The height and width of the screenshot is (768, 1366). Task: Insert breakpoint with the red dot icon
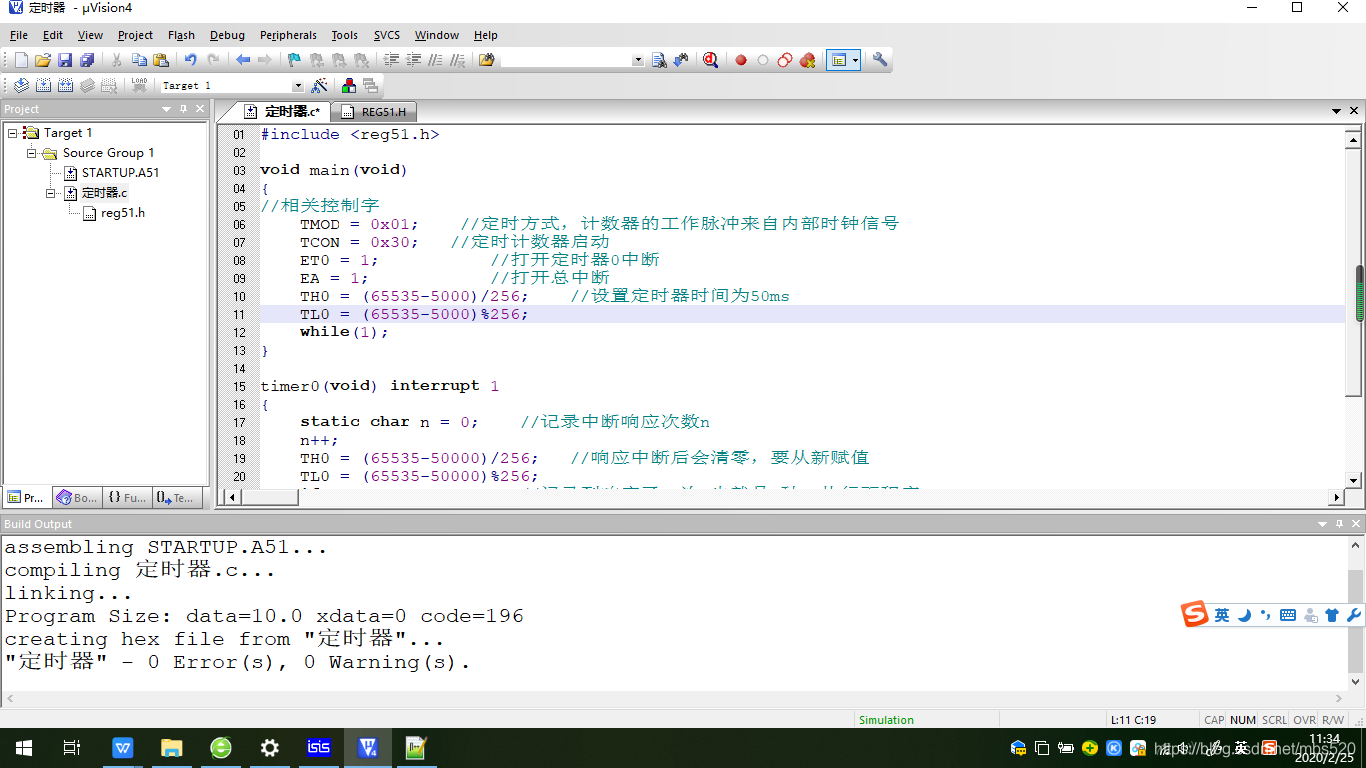[x=741, y=60]
